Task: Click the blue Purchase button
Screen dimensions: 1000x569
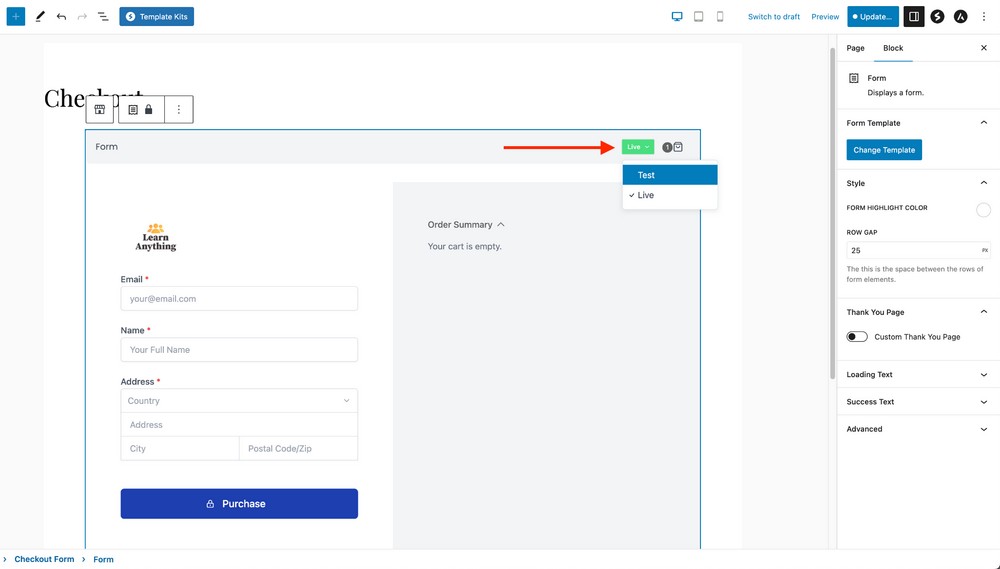Action: [x=239, y=504]
